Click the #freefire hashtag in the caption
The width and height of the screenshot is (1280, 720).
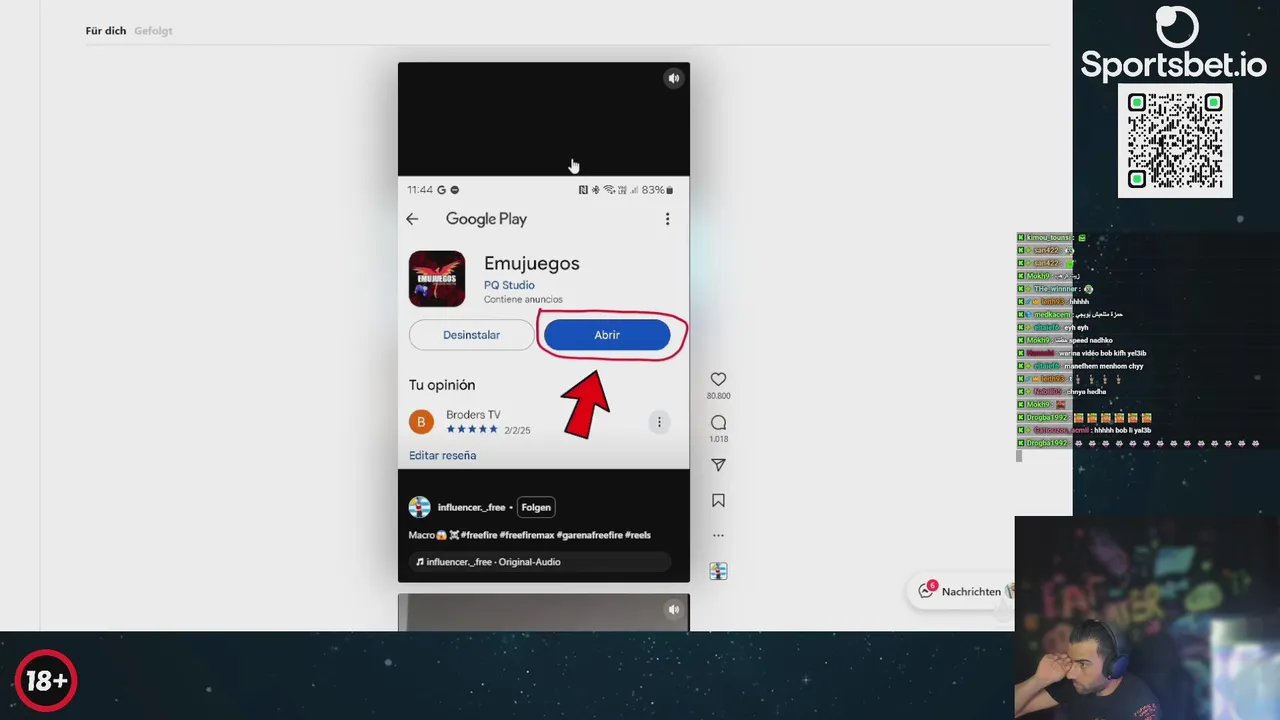tap(479, 535)
